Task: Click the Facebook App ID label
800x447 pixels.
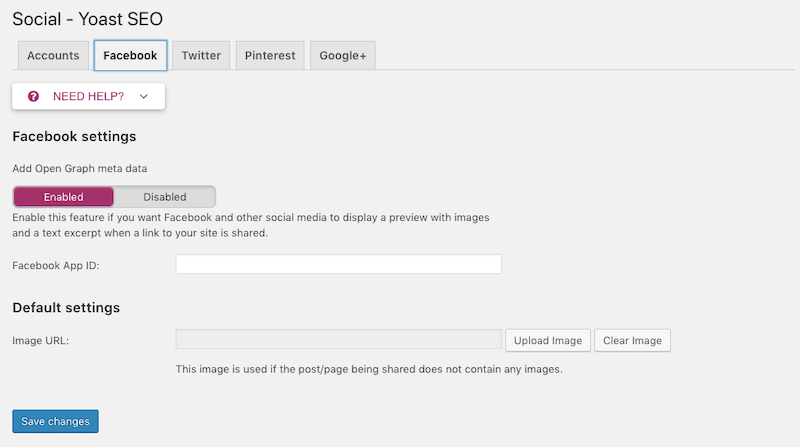Action: pyautogui.click(x=56, y=265)
